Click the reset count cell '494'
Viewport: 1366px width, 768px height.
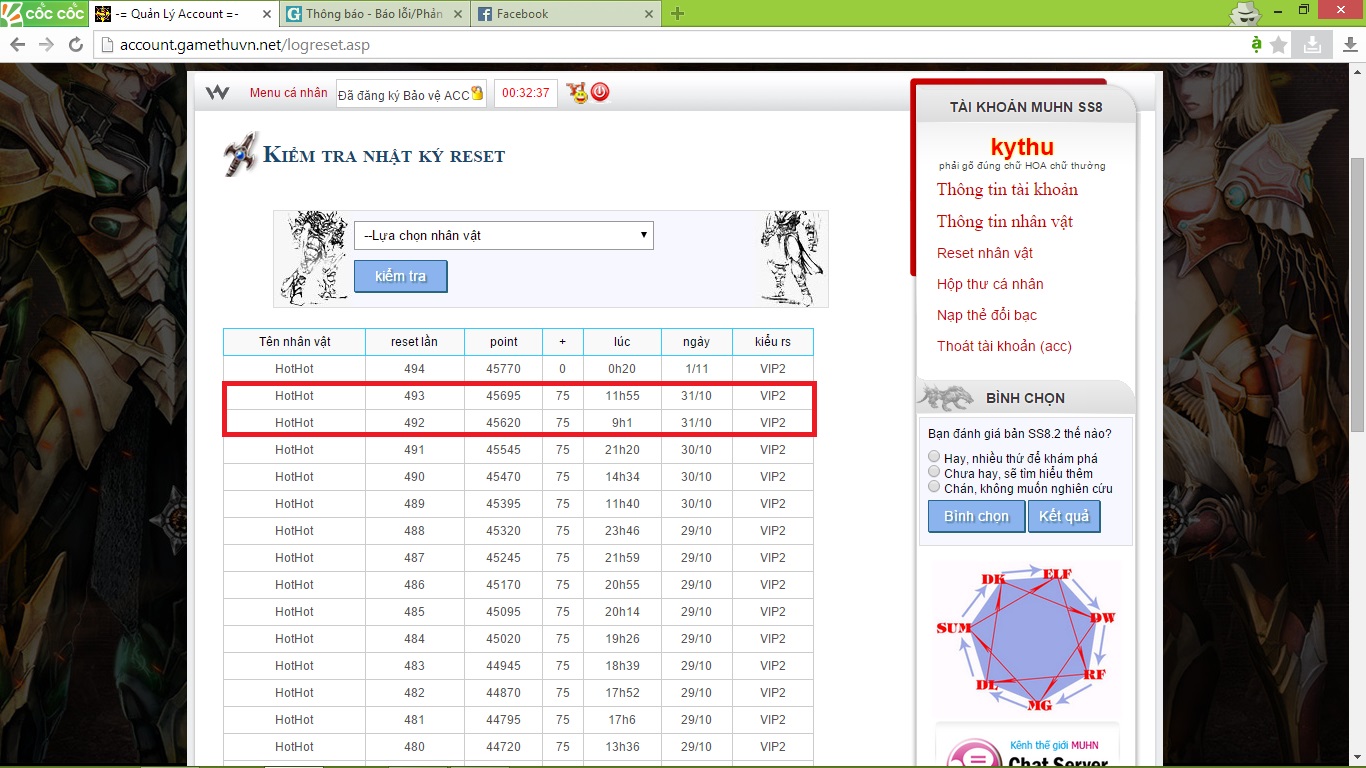tap(415, 369)
